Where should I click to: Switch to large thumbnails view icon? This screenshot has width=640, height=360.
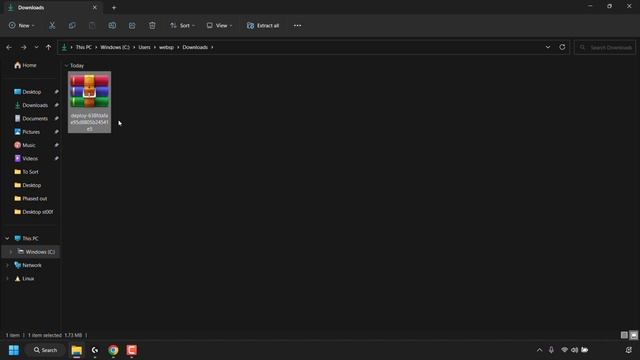633,335
